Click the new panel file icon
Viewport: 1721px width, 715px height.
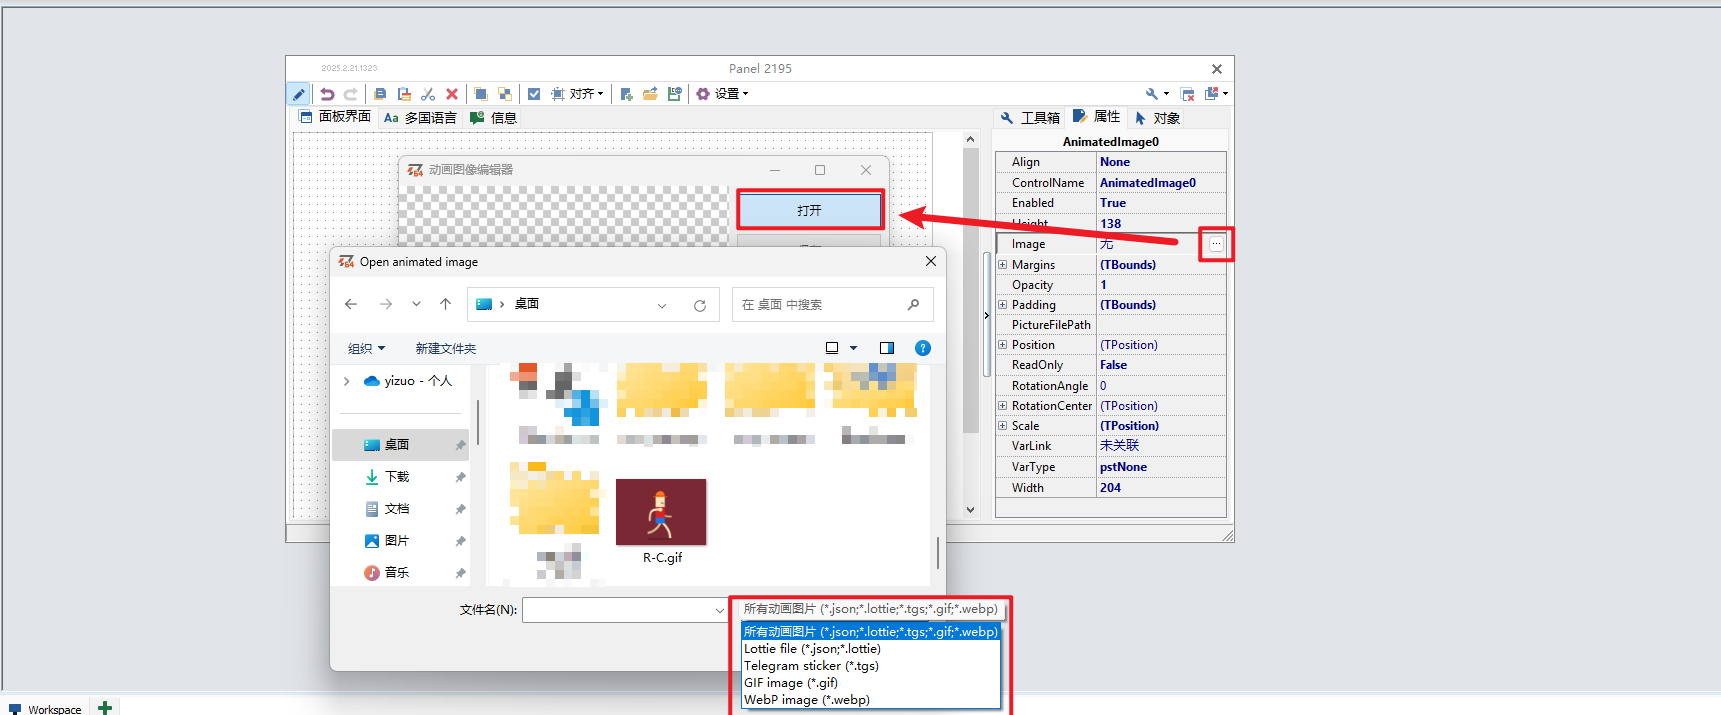coord(626,94)
